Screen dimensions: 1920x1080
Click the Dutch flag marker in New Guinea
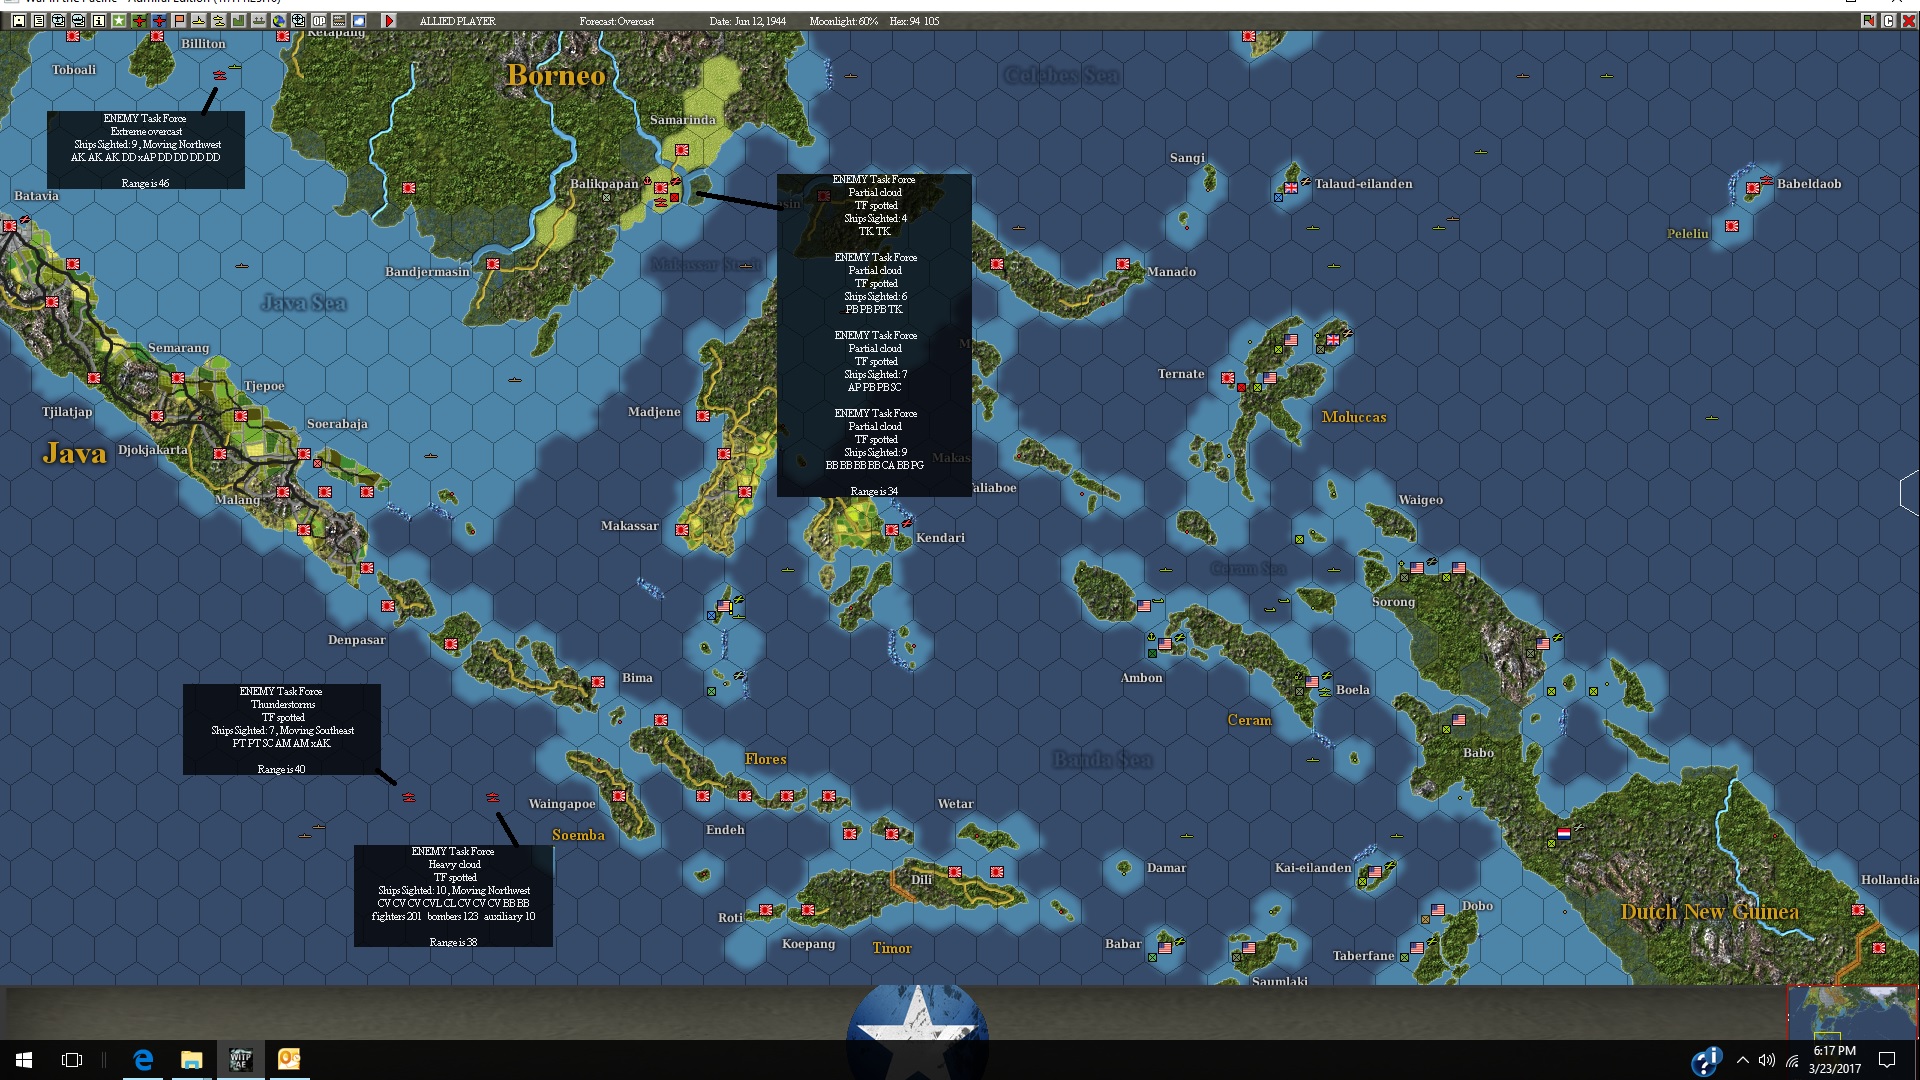click(1564, 833)
